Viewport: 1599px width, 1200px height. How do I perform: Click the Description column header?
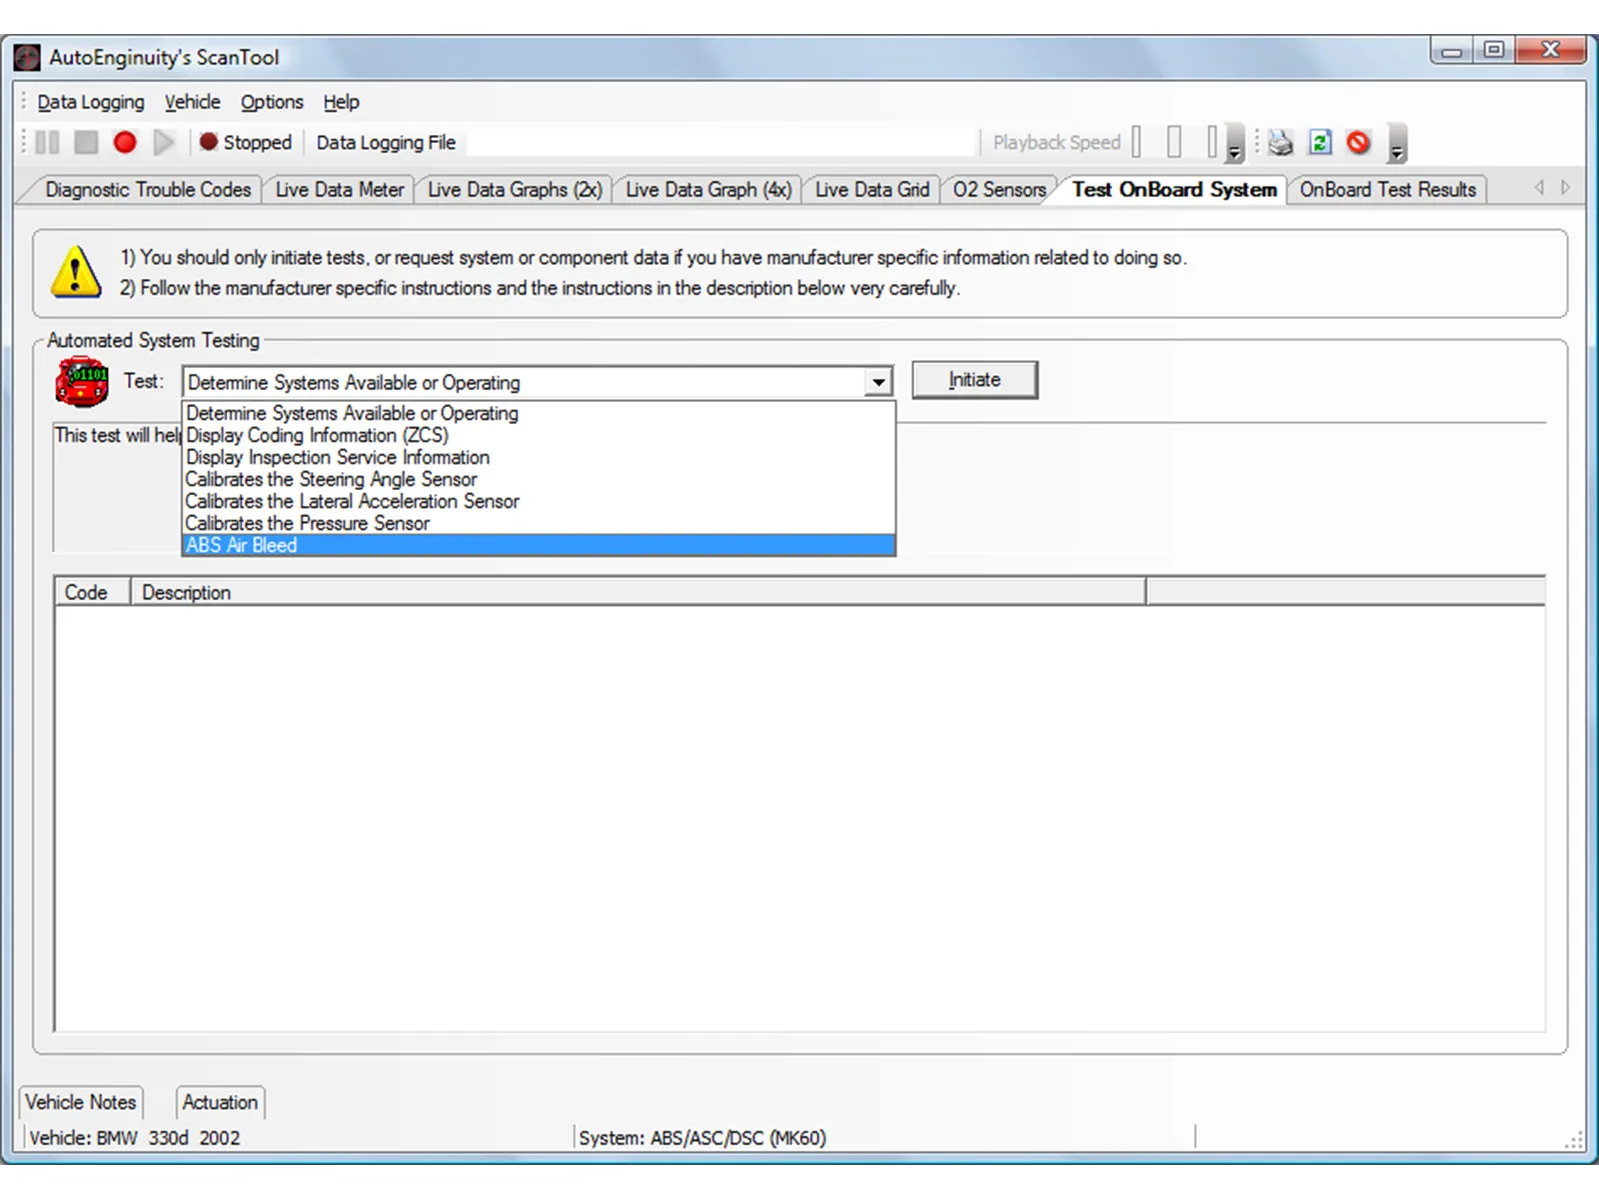pyautogui.click(x=638, y=592)
